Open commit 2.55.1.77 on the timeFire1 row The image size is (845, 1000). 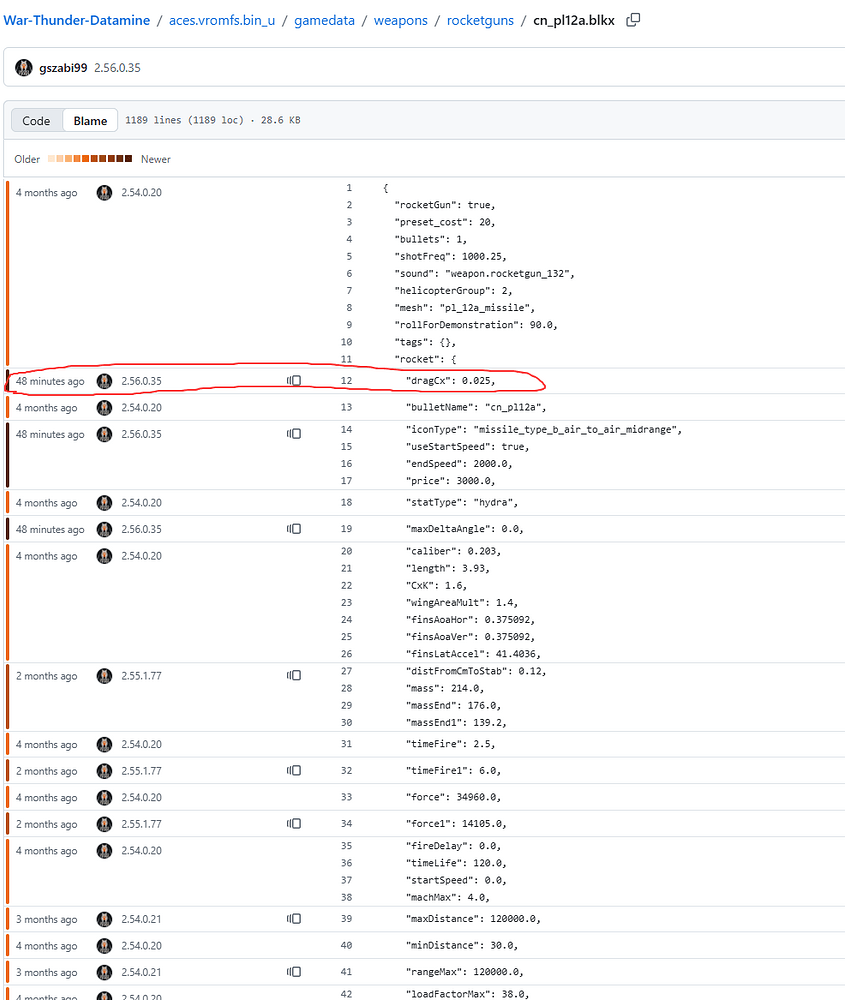tap(142, 771)
